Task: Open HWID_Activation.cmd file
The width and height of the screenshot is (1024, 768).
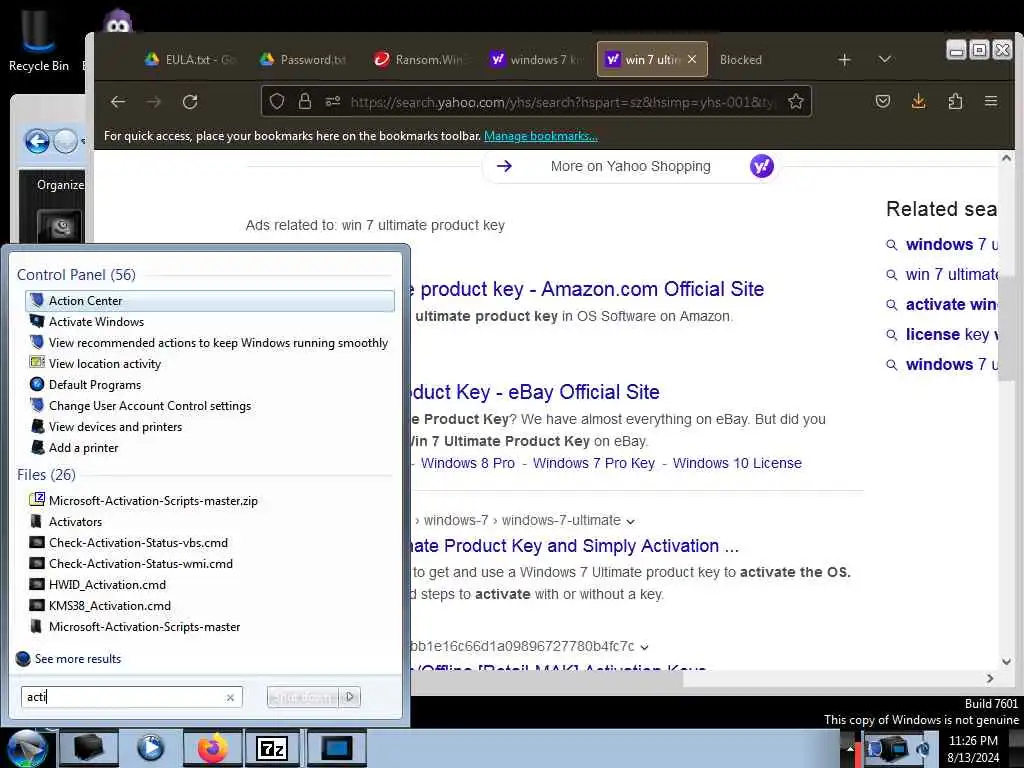Action: pos(210,584)
